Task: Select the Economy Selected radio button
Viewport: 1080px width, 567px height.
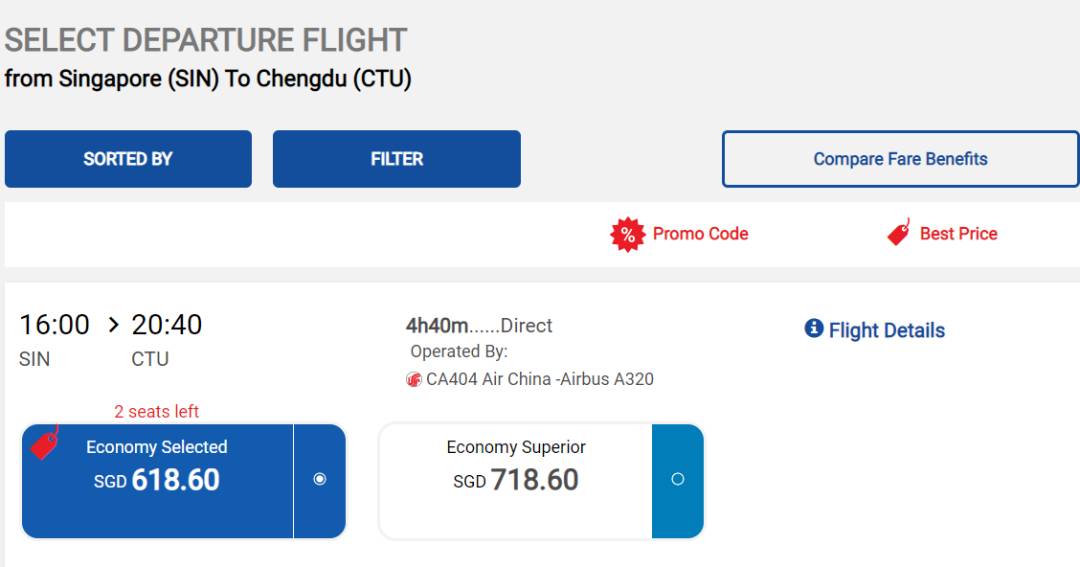Action: 320,479
